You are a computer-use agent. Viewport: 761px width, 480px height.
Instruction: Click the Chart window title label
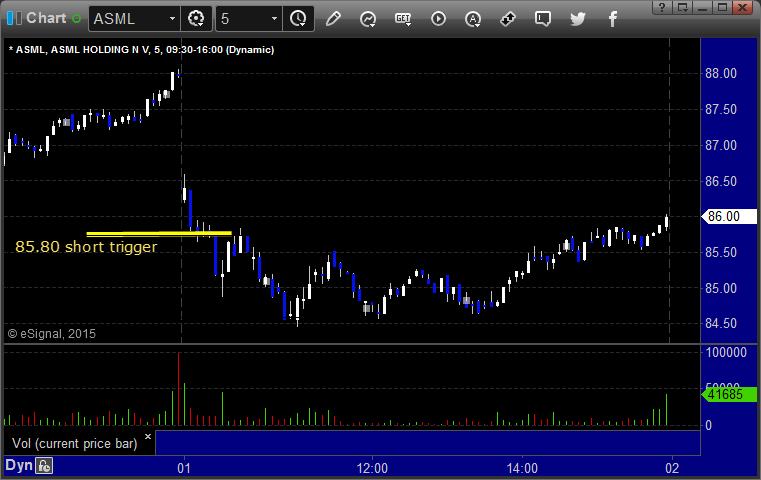click(x=46, y=18)
